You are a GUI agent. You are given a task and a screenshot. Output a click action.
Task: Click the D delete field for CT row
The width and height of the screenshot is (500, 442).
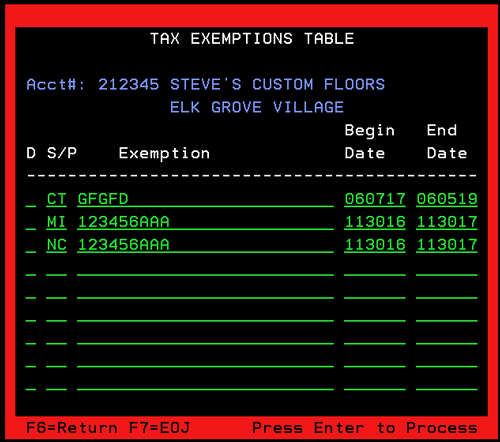(31, 200)
